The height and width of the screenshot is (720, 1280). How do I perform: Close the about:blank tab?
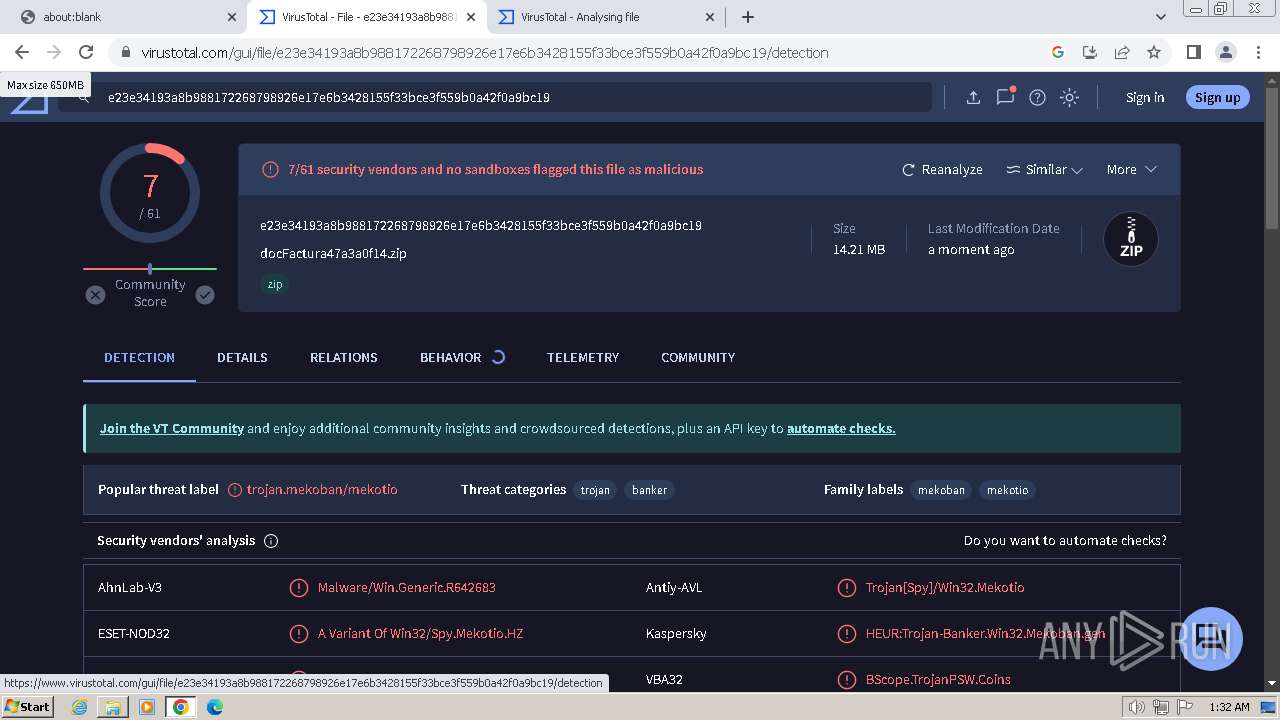point(232,17)
